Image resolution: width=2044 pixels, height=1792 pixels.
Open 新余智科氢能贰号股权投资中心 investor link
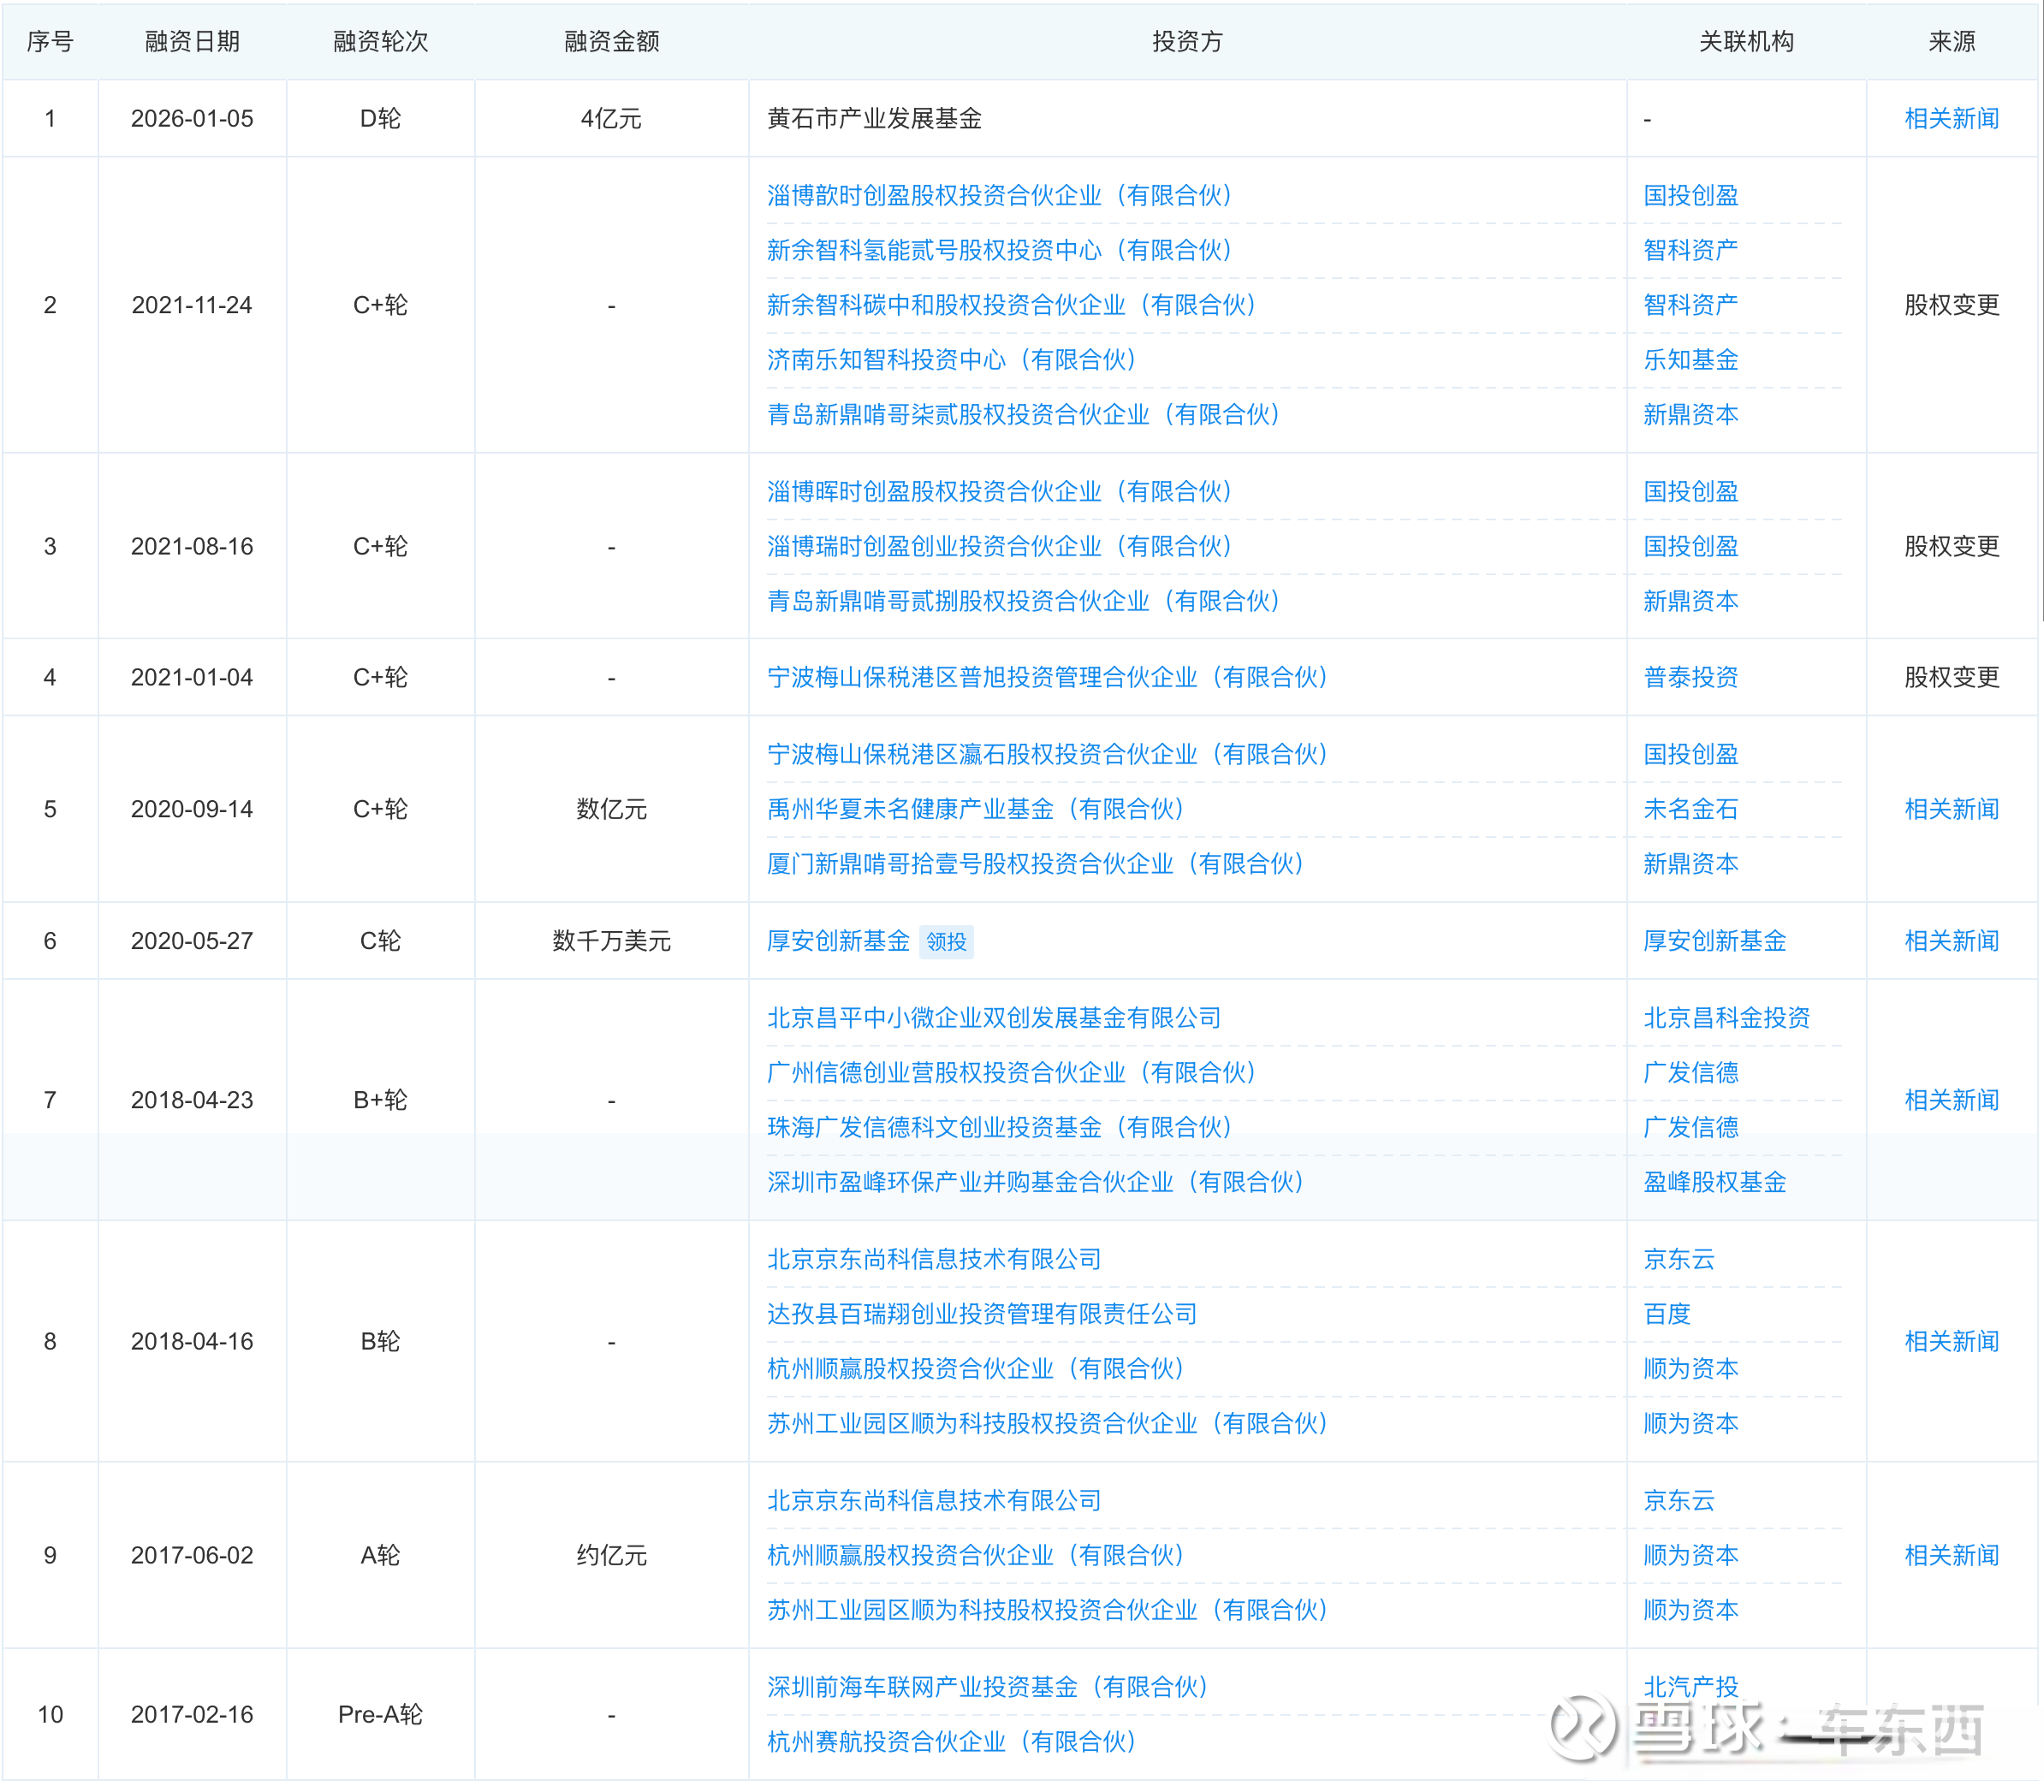click(999, 250)
